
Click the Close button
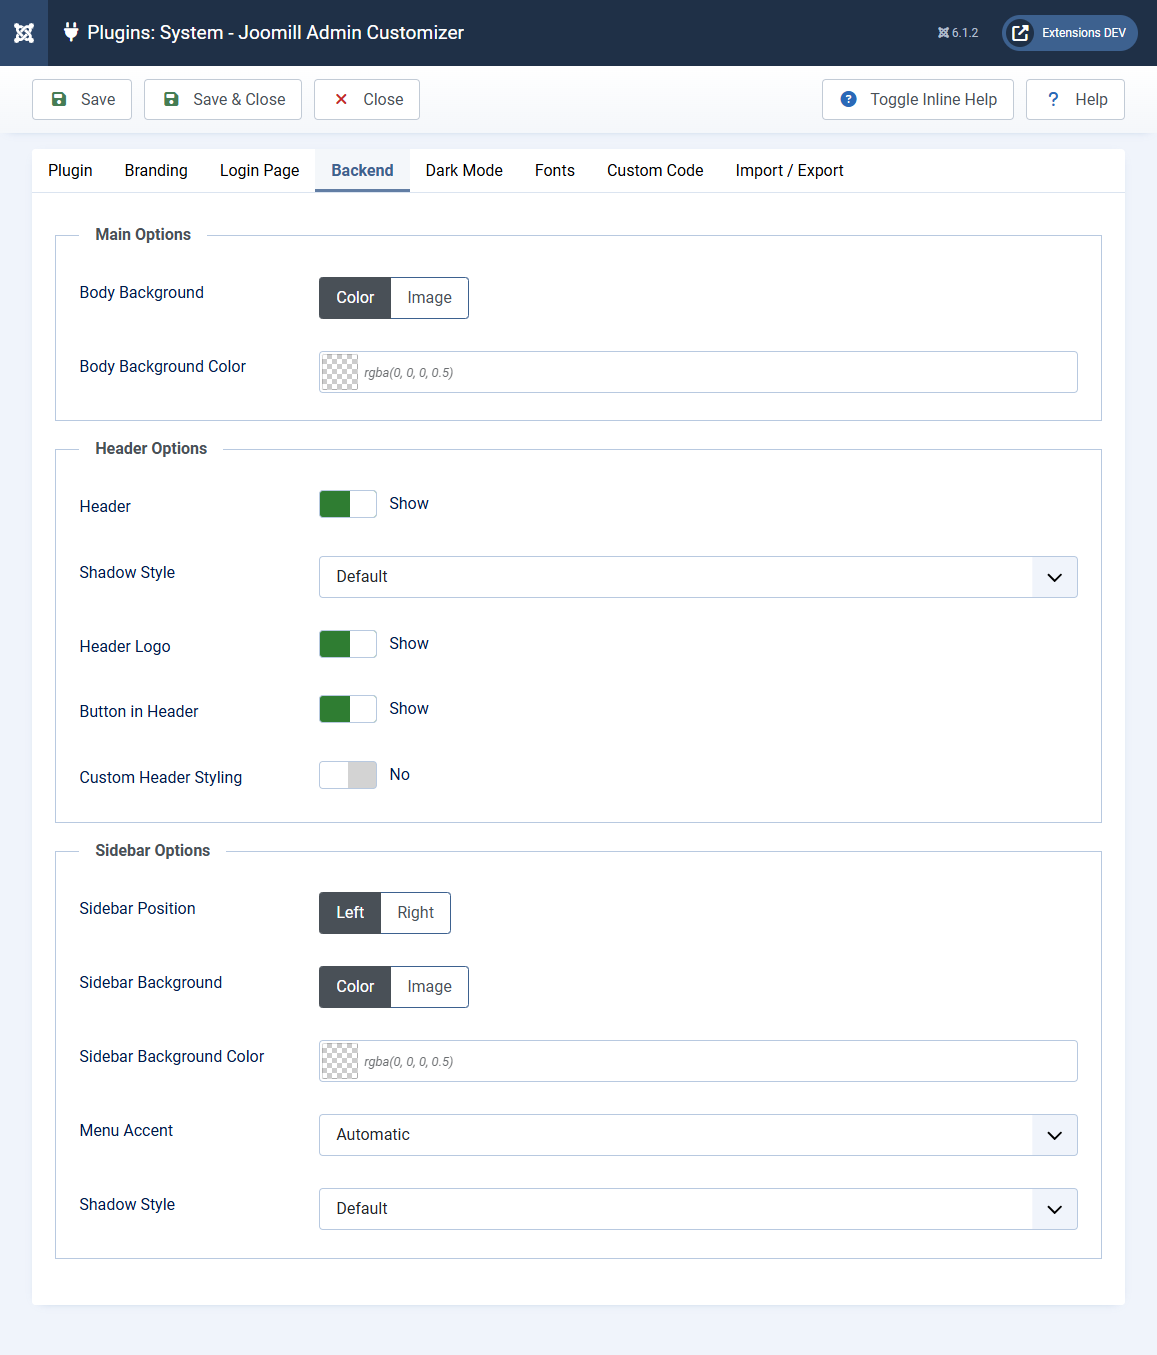point(367,99)
